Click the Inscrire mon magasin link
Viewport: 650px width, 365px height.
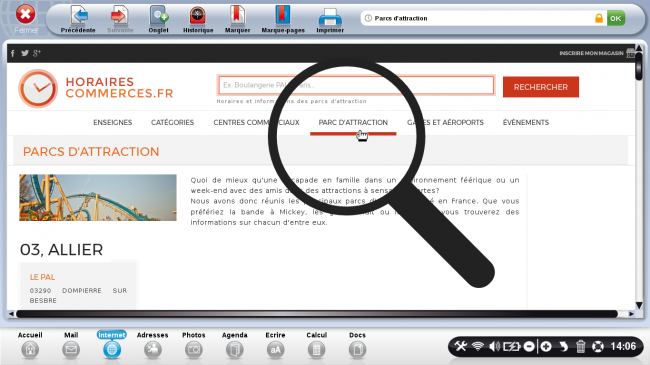[591, 53]
